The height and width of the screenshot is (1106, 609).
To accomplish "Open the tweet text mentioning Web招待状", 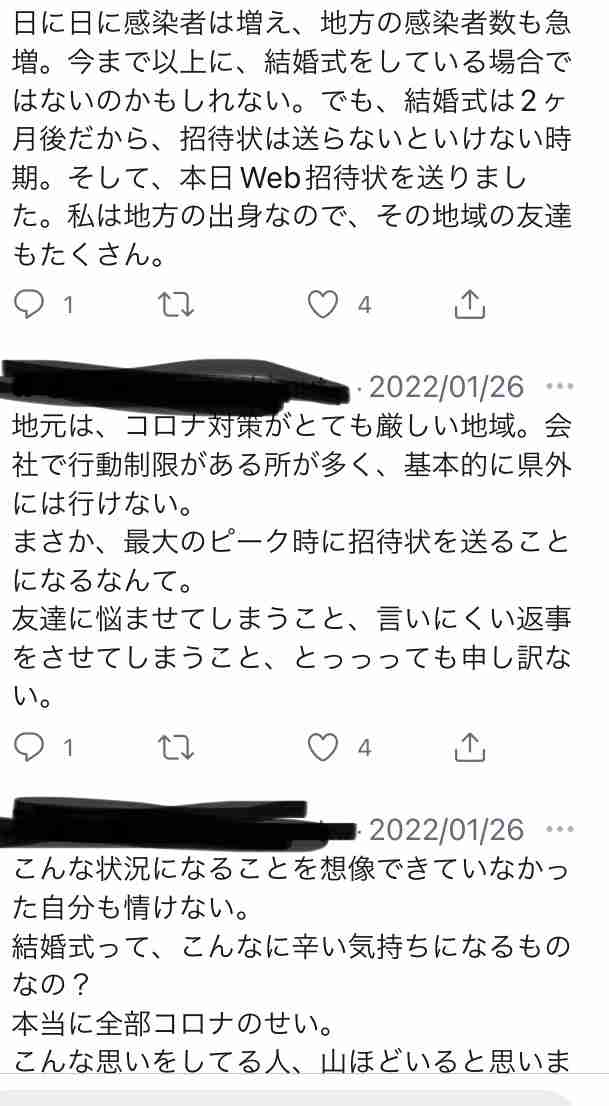I will click(x=292, y=133).
